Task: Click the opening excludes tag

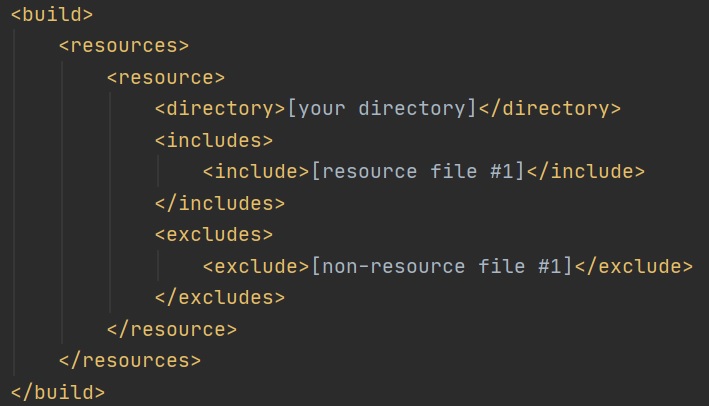Action: [x=214, y=234]
